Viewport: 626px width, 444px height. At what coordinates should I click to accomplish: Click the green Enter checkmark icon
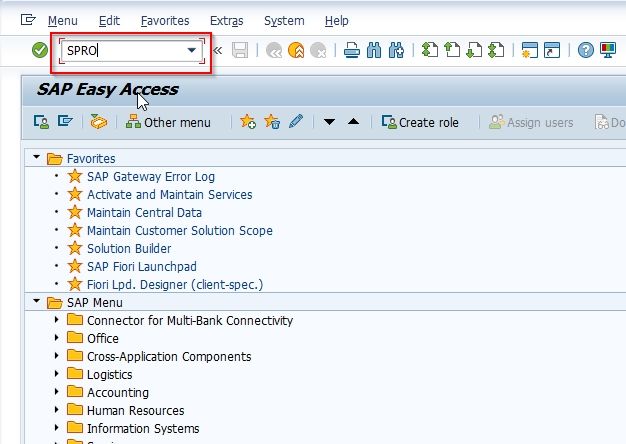(x=40, y=50)
